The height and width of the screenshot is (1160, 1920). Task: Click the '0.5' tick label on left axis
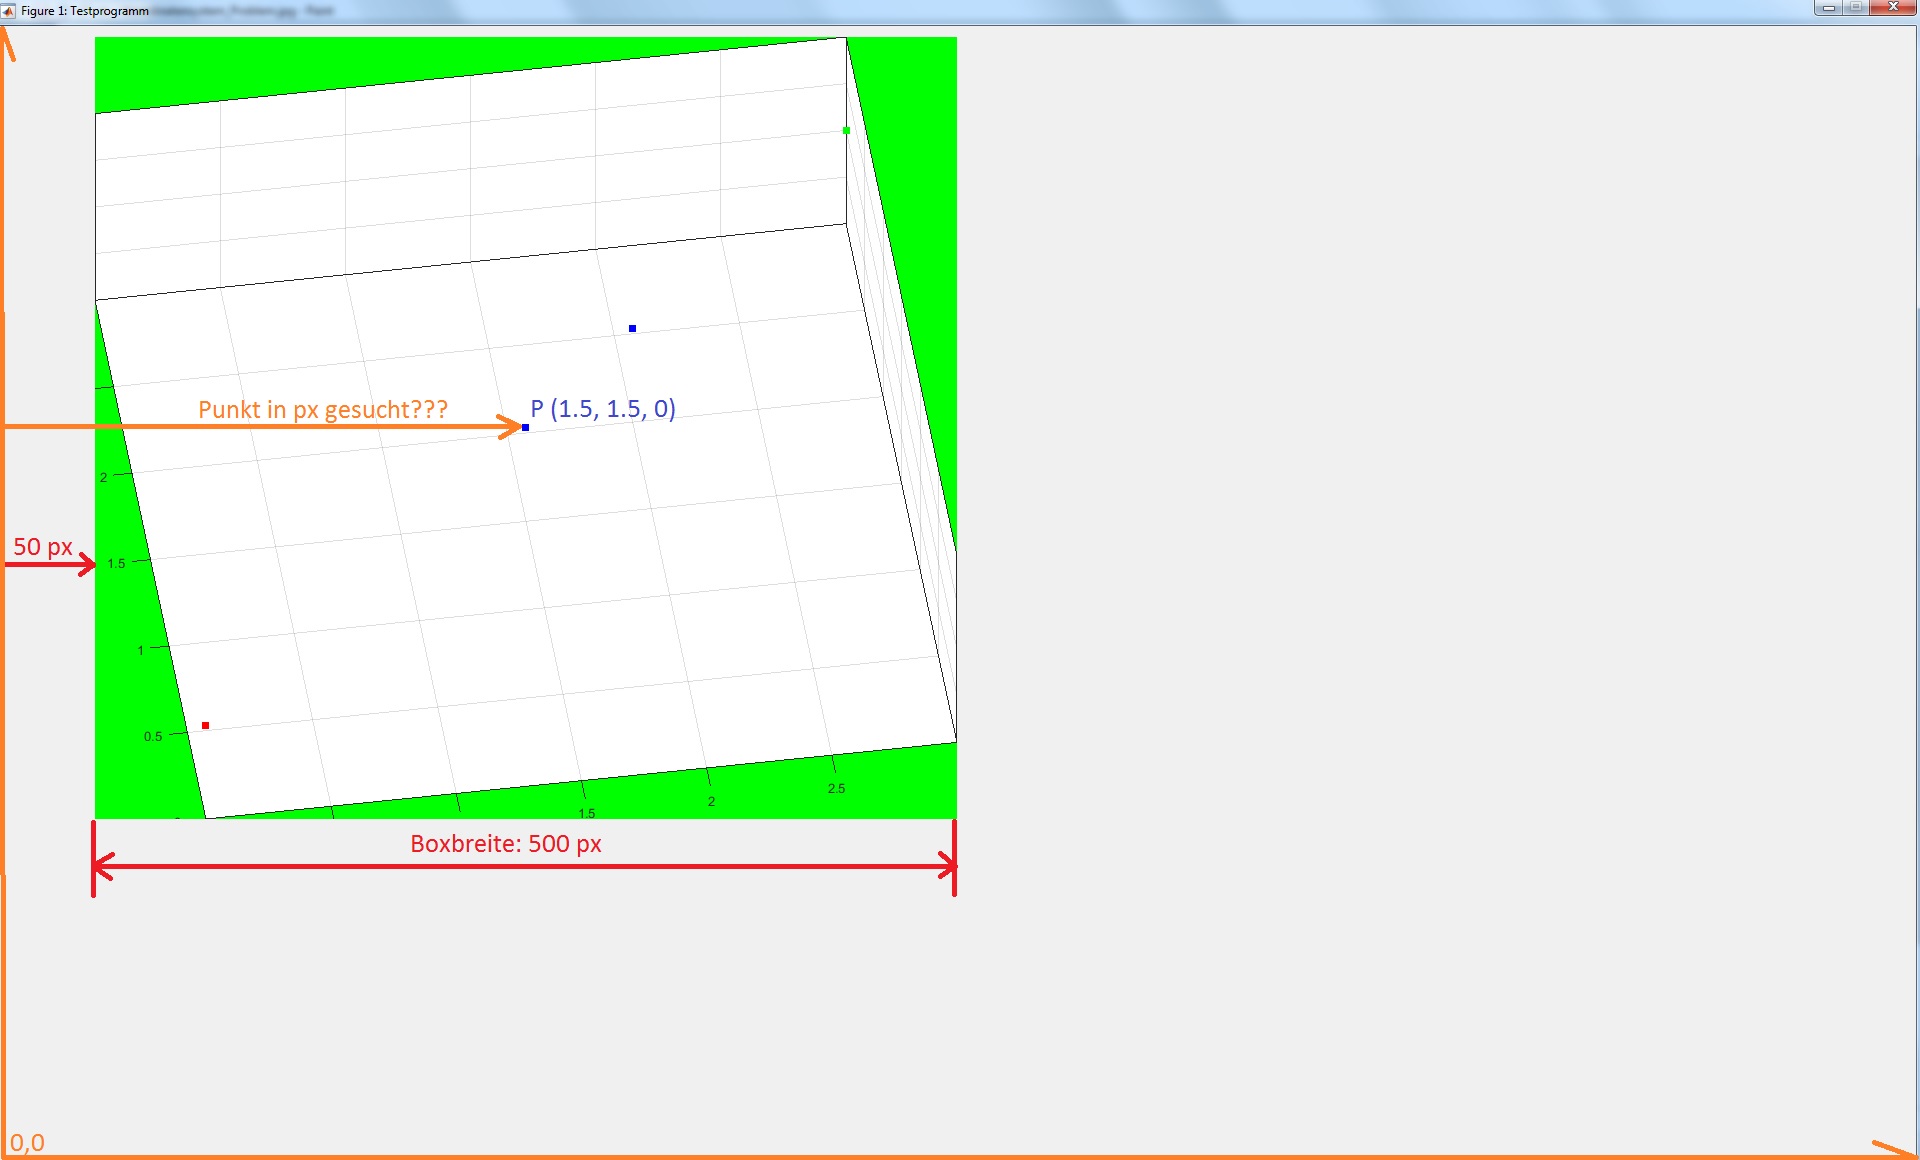pos(153,736)
